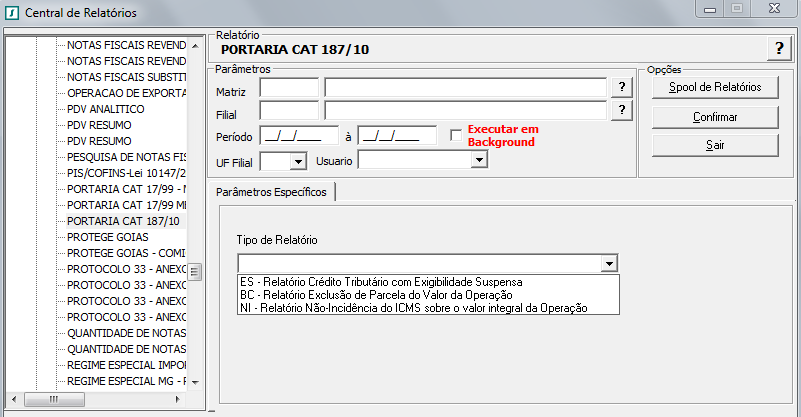Click the tree's horizontal scroll right arrow
The width and height of the screenshot is (801, 417).
pyautogui.click(x=177, y=399)
